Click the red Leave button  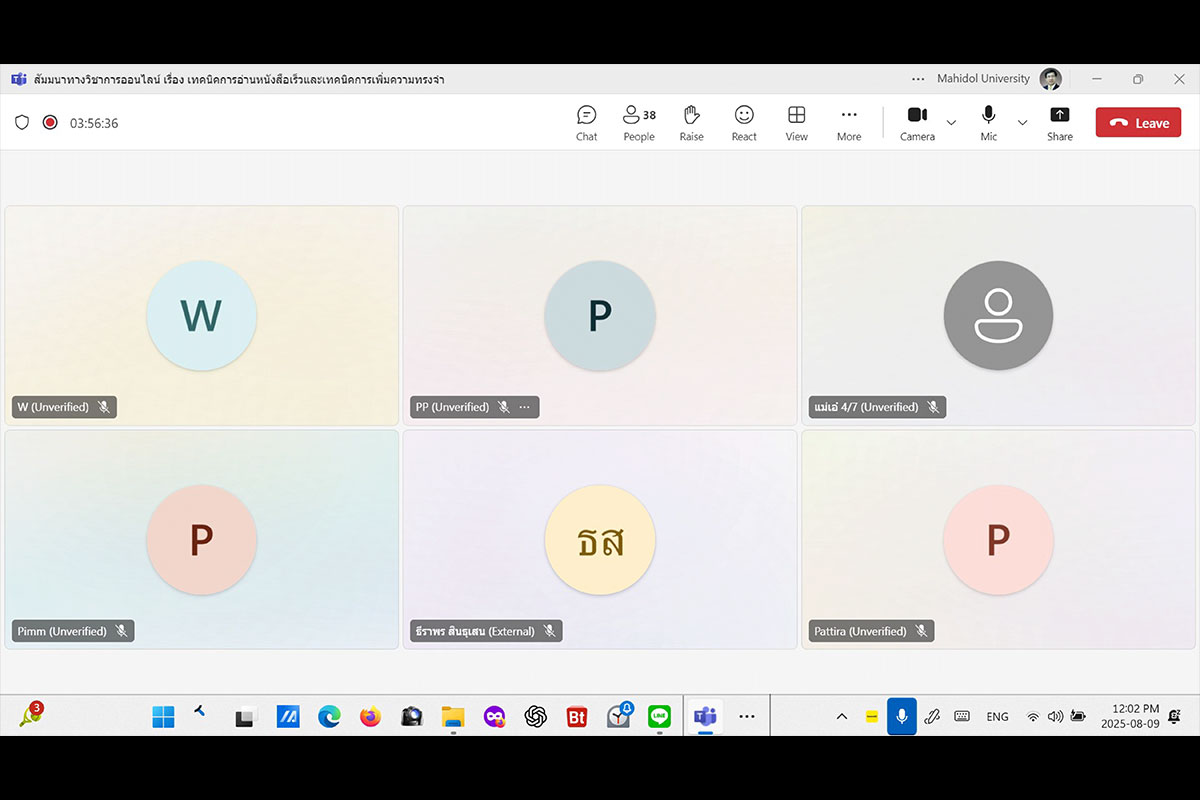[1138, 123]
